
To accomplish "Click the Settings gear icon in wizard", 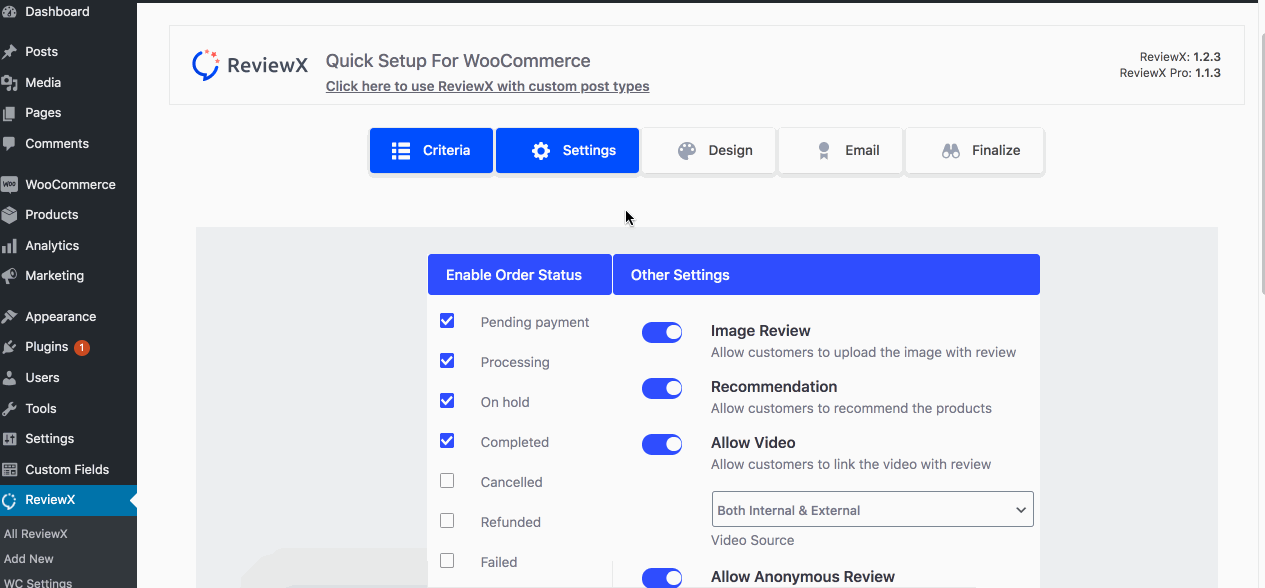I will [x=541, y=151].
